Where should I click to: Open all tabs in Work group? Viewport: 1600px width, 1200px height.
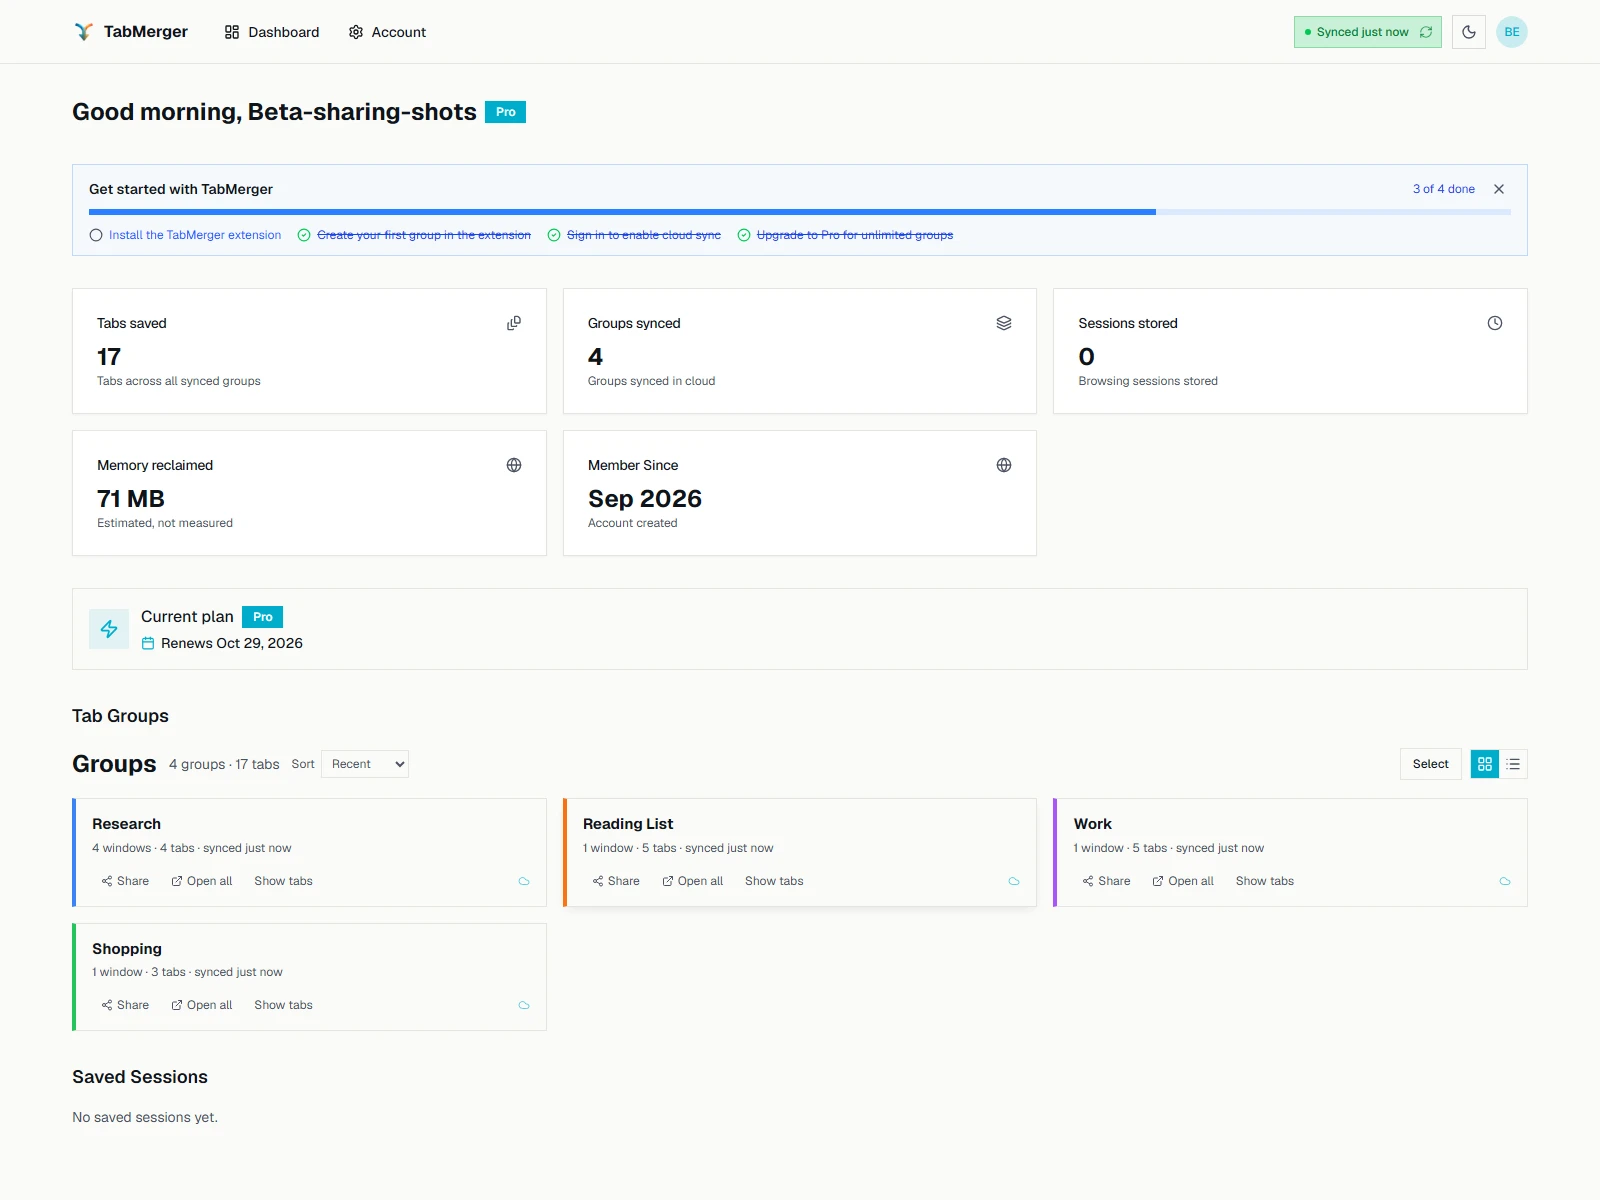1183,881
